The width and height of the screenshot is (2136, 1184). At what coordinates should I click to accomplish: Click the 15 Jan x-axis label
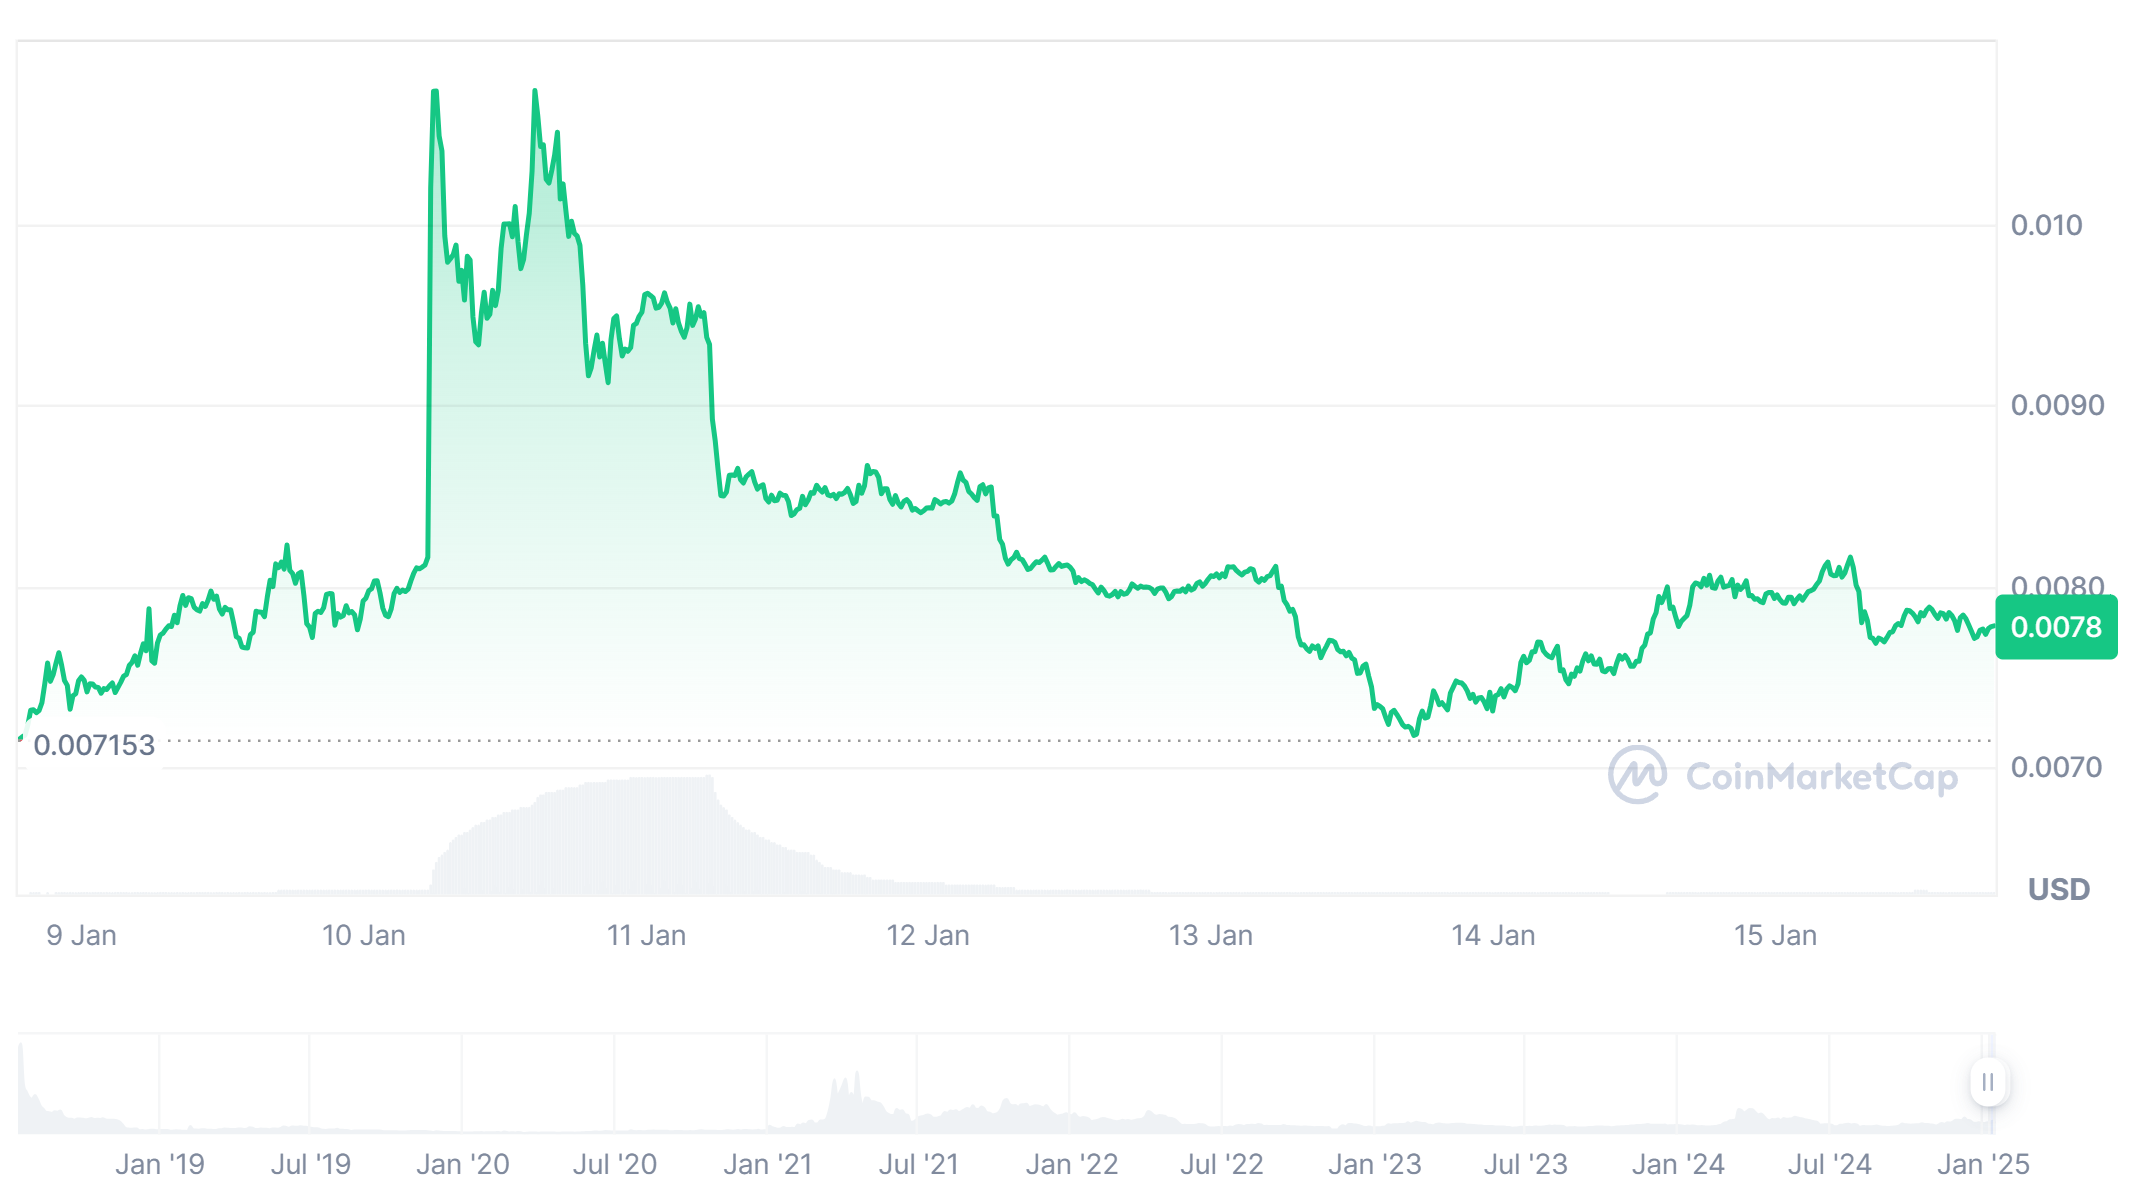click(x=1775, y=936)
